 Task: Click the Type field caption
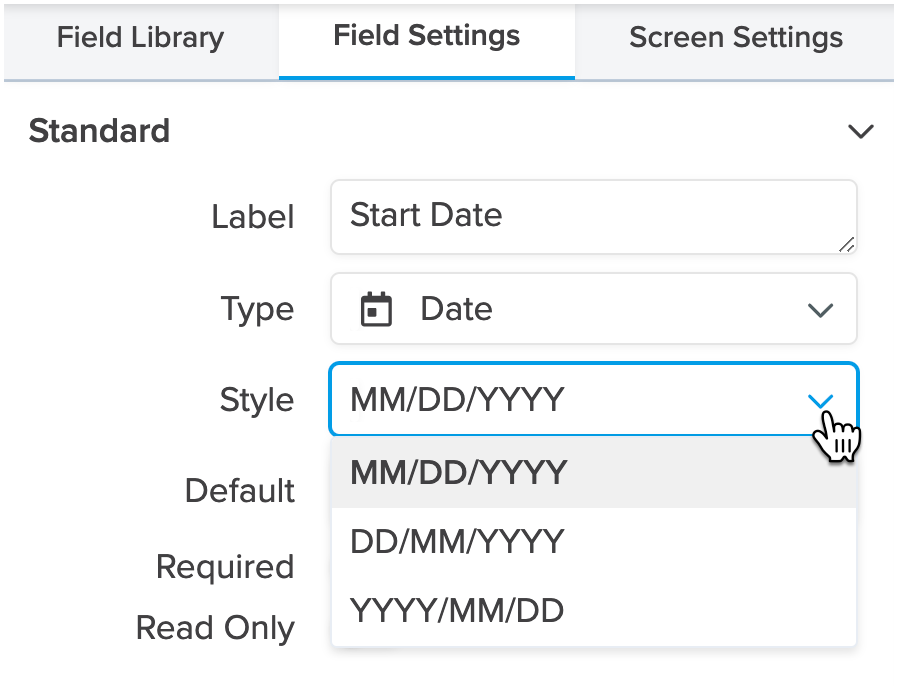click(257, 310)
